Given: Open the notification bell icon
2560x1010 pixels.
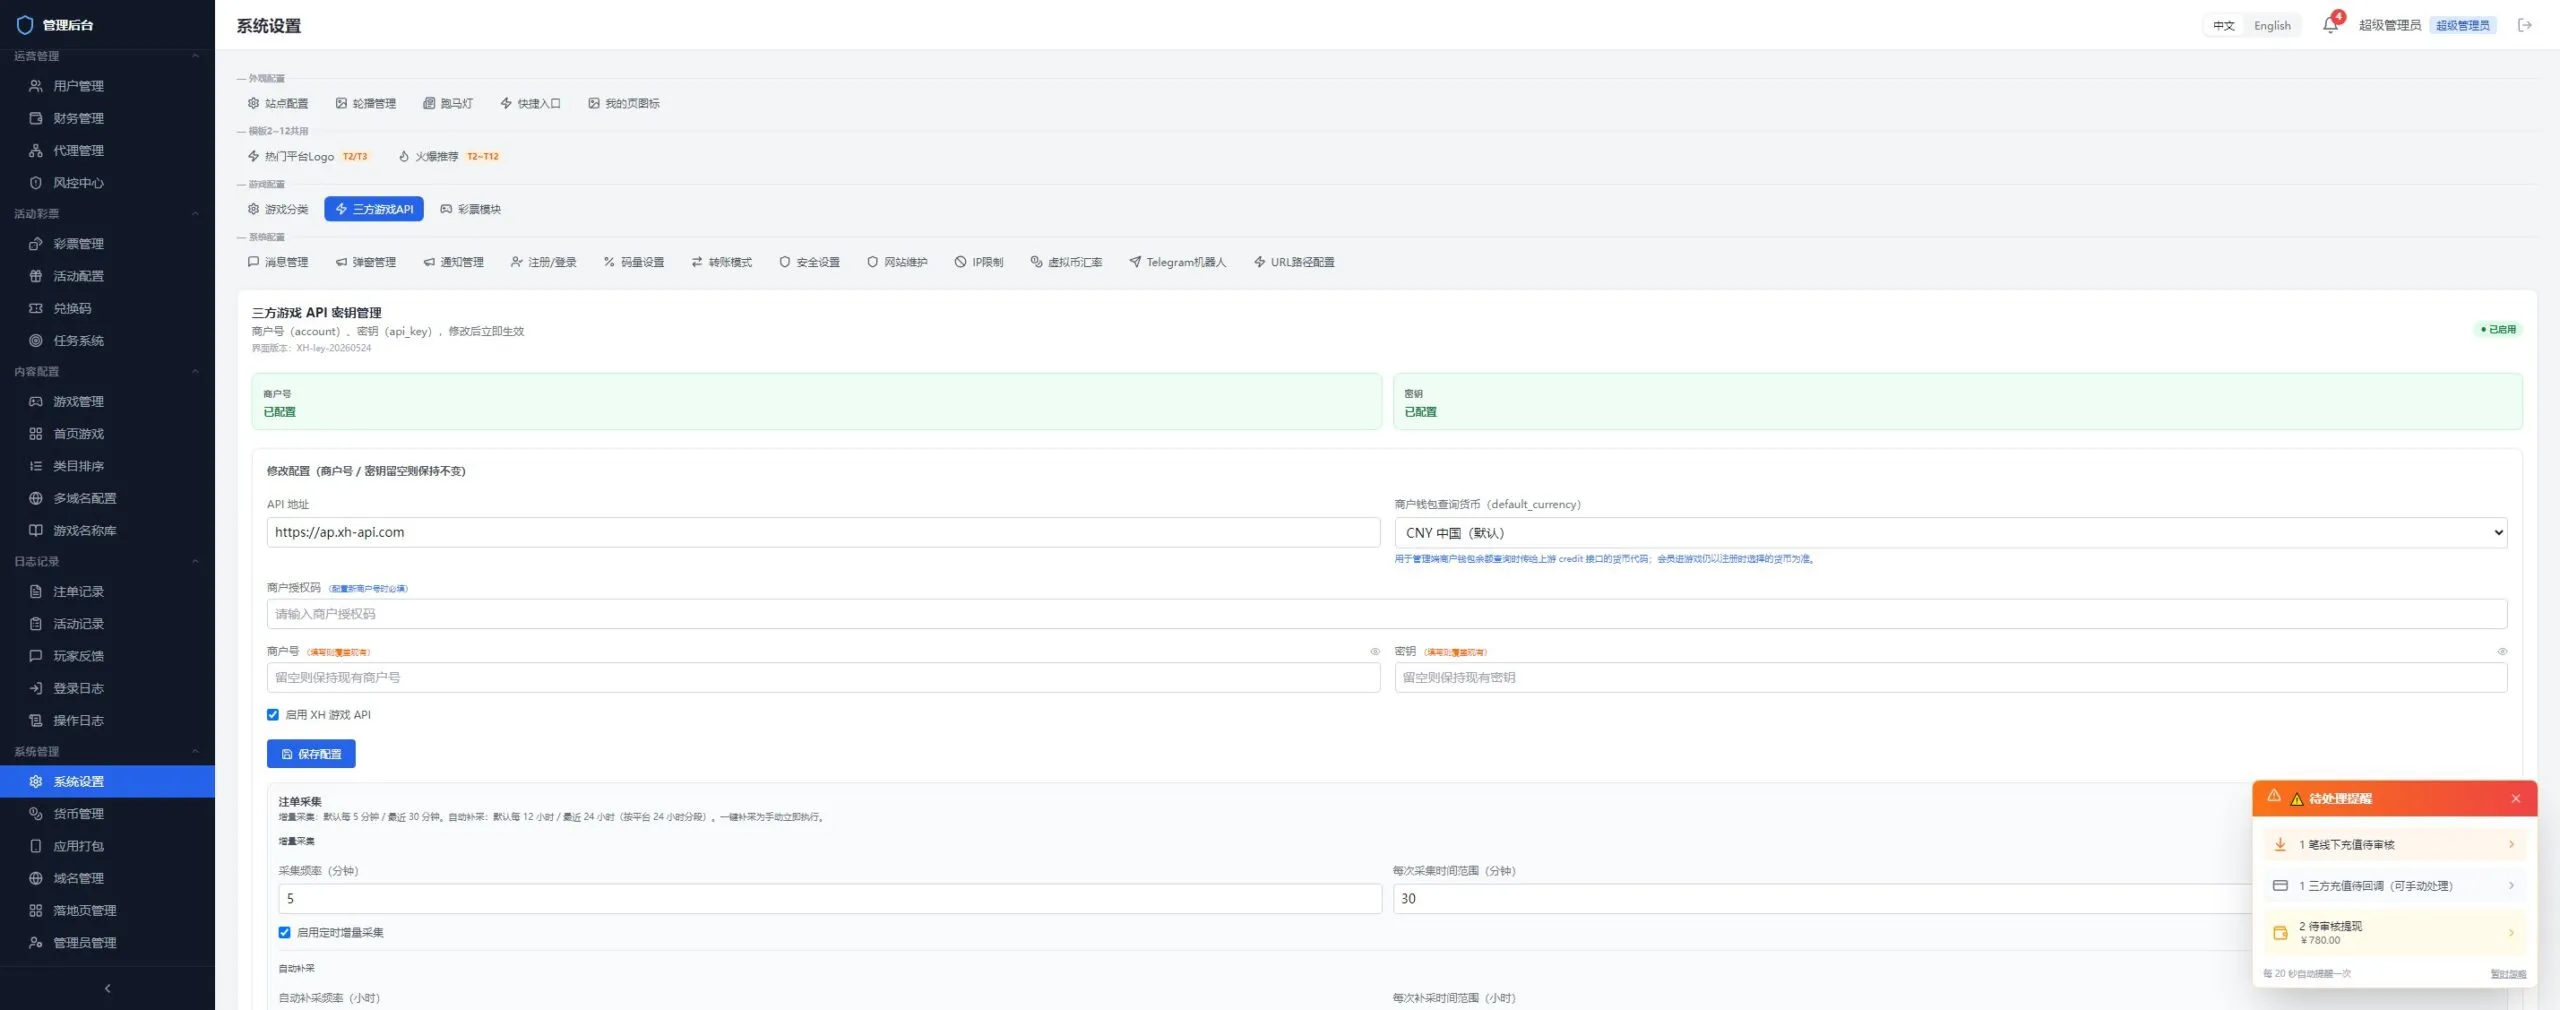Looking at the screenshot, I should coord(2330,25).
